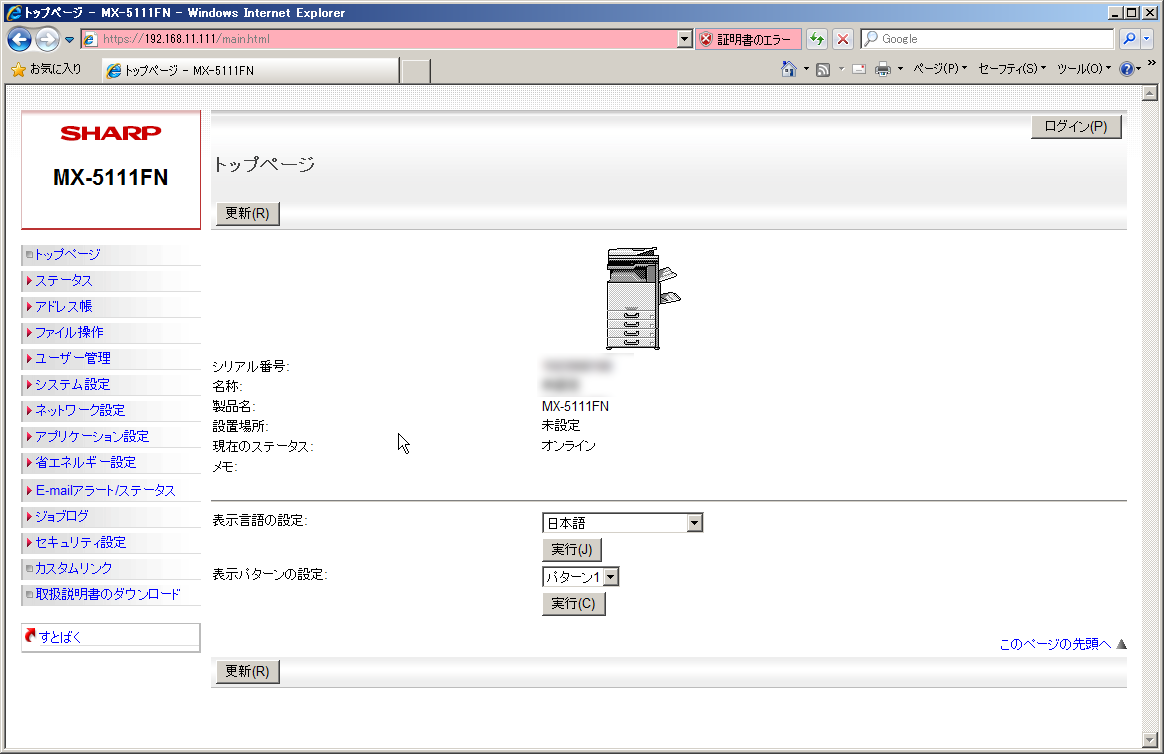1164x754 pixels.
Task: Click the 実行(J) button
Action: (x=572, y=550)
